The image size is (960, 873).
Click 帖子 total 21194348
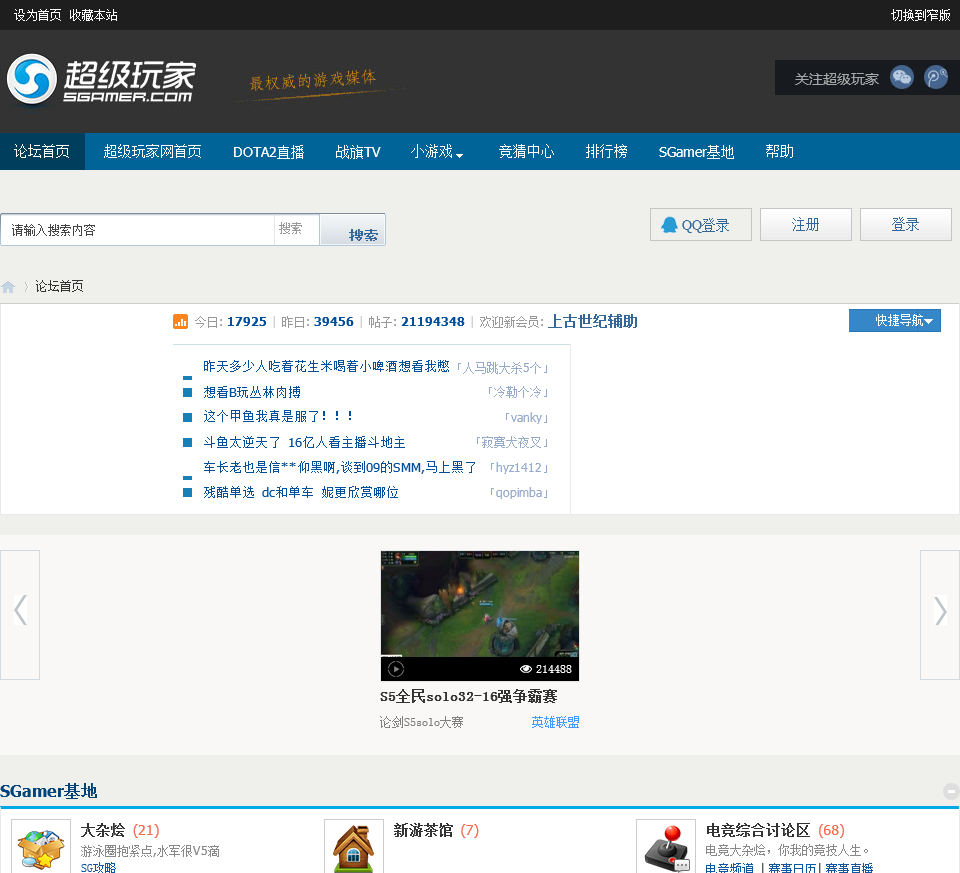[433, 321]
